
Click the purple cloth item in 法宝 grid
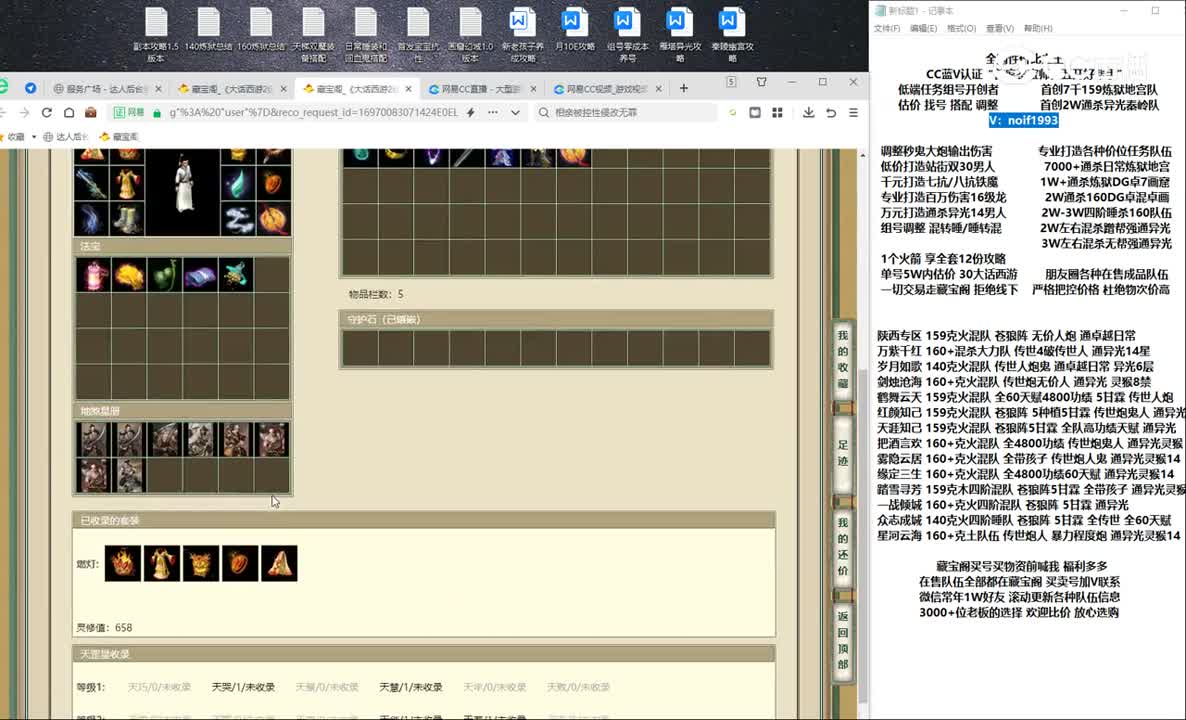point(200,275)
